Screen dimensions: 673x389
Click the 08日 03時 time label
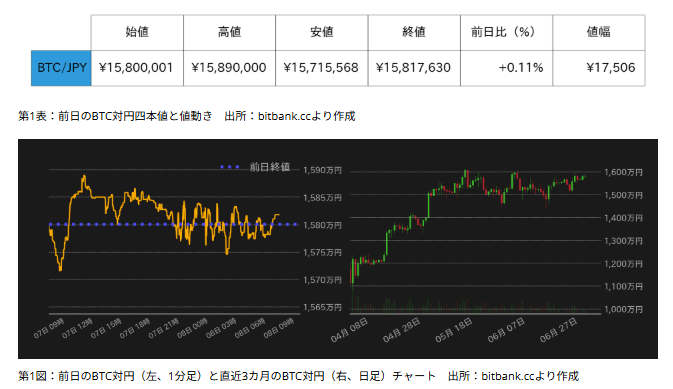point(221,328)
